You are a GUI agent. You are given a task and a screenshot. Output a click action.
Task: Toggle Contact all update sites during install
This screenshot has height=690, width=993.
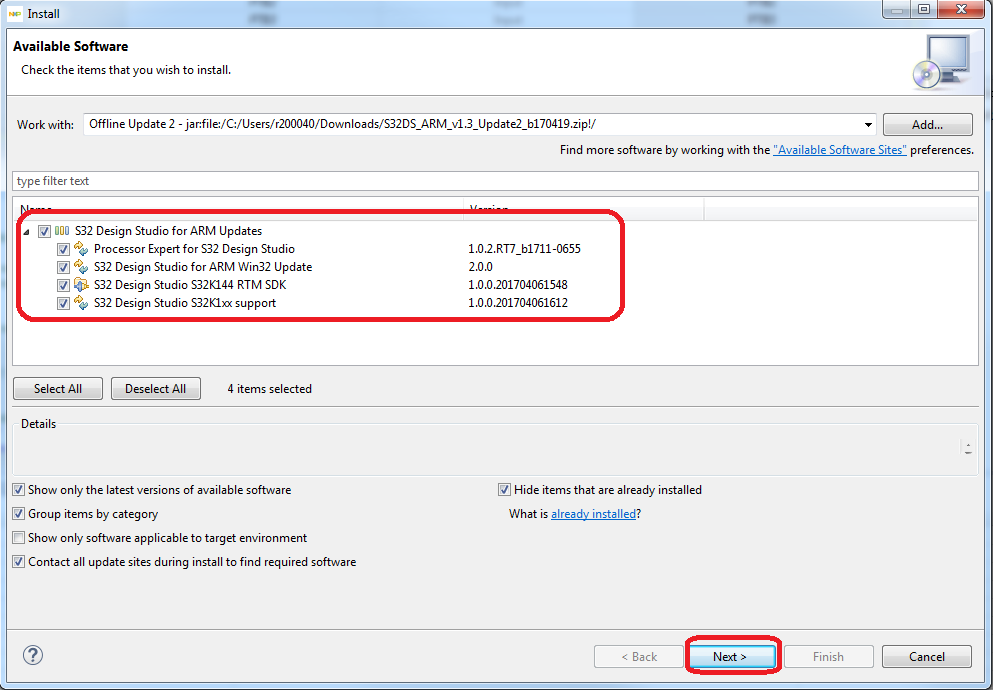tap(19, 562)
